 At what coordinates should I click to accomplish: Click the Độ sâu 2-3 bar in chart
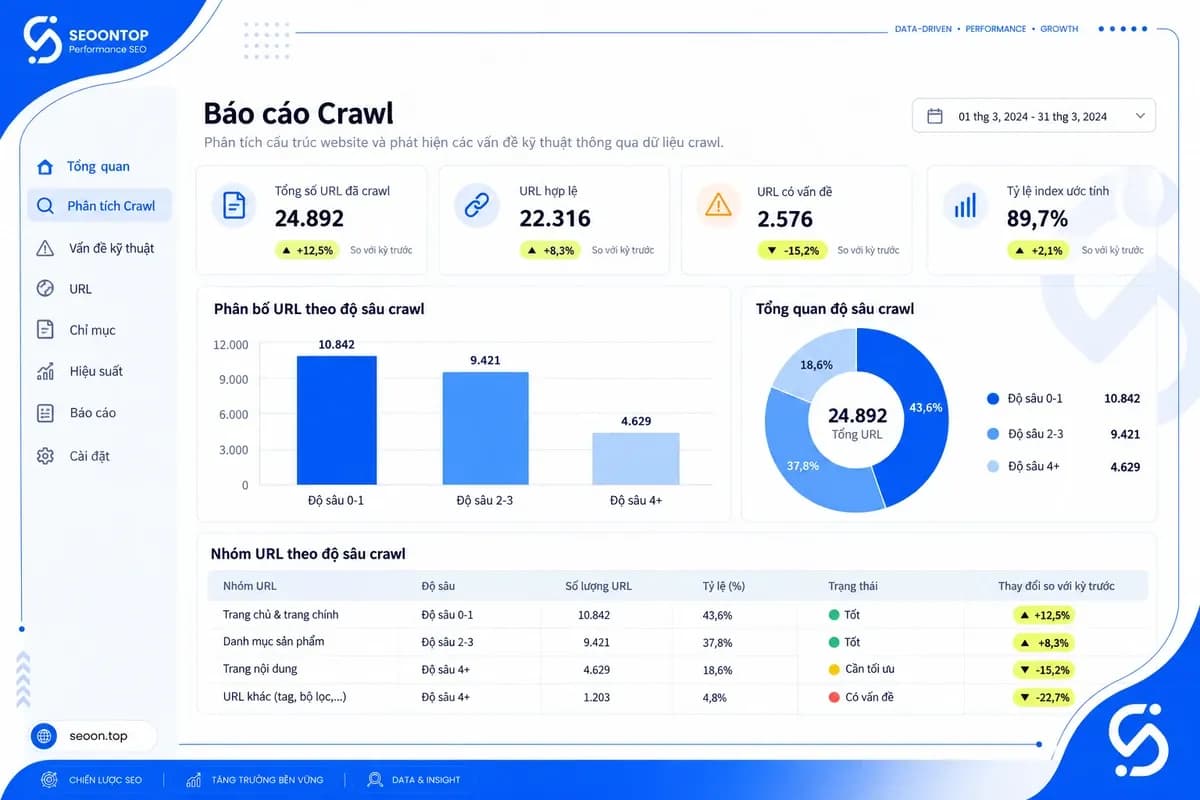click(485, 428)
